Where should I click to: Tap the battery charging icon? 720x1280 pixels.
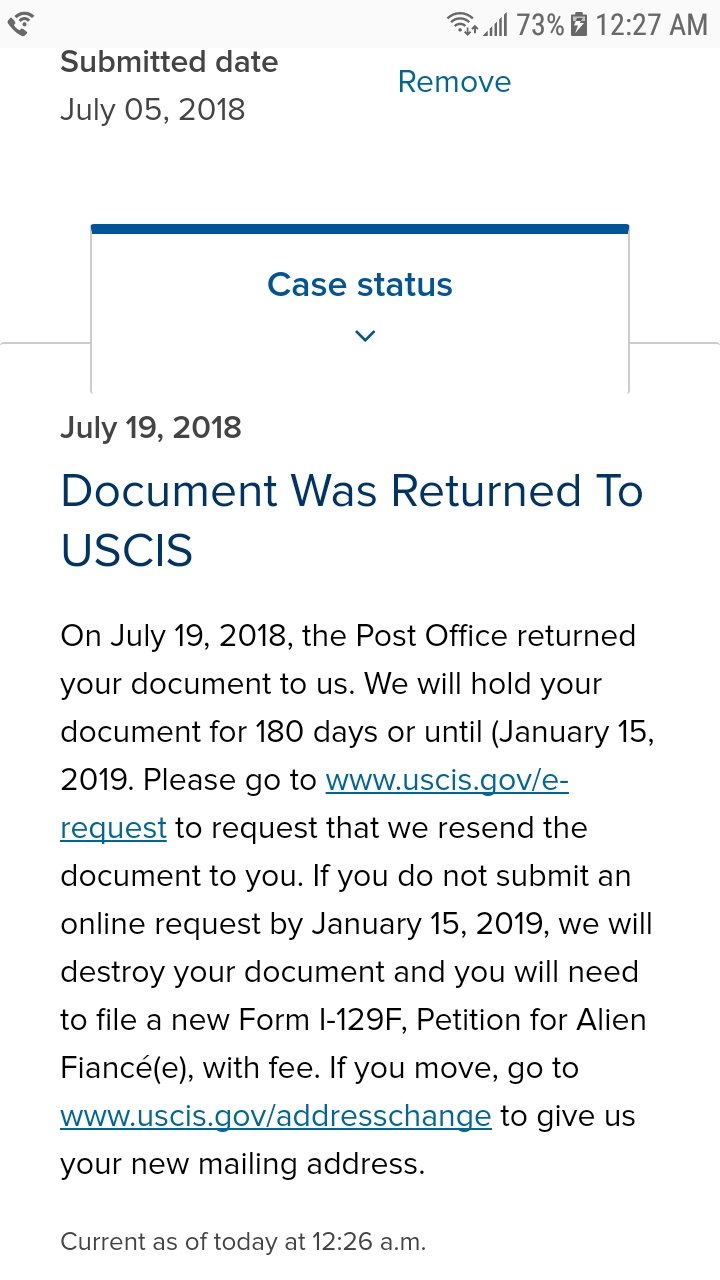click(x=578, y=24)
